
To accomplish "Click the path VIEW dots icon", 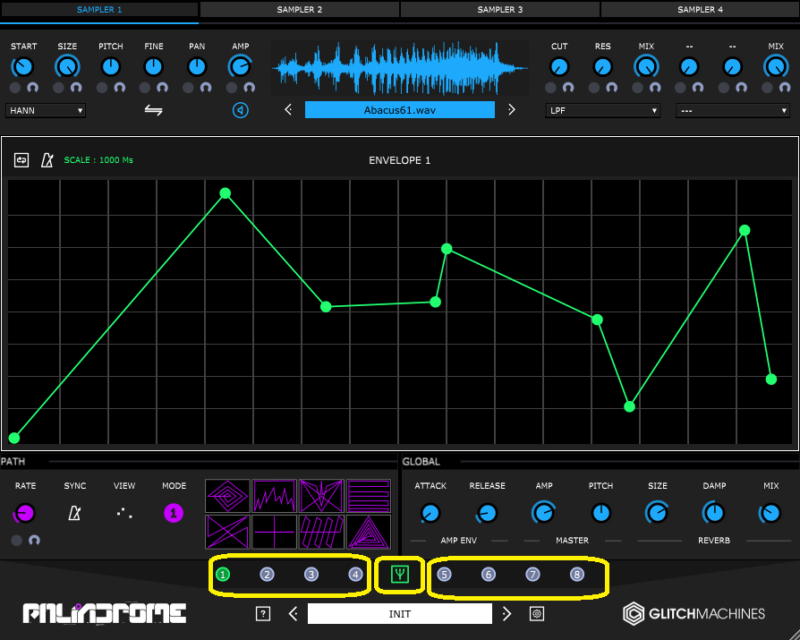I will (x=124, y=513).
